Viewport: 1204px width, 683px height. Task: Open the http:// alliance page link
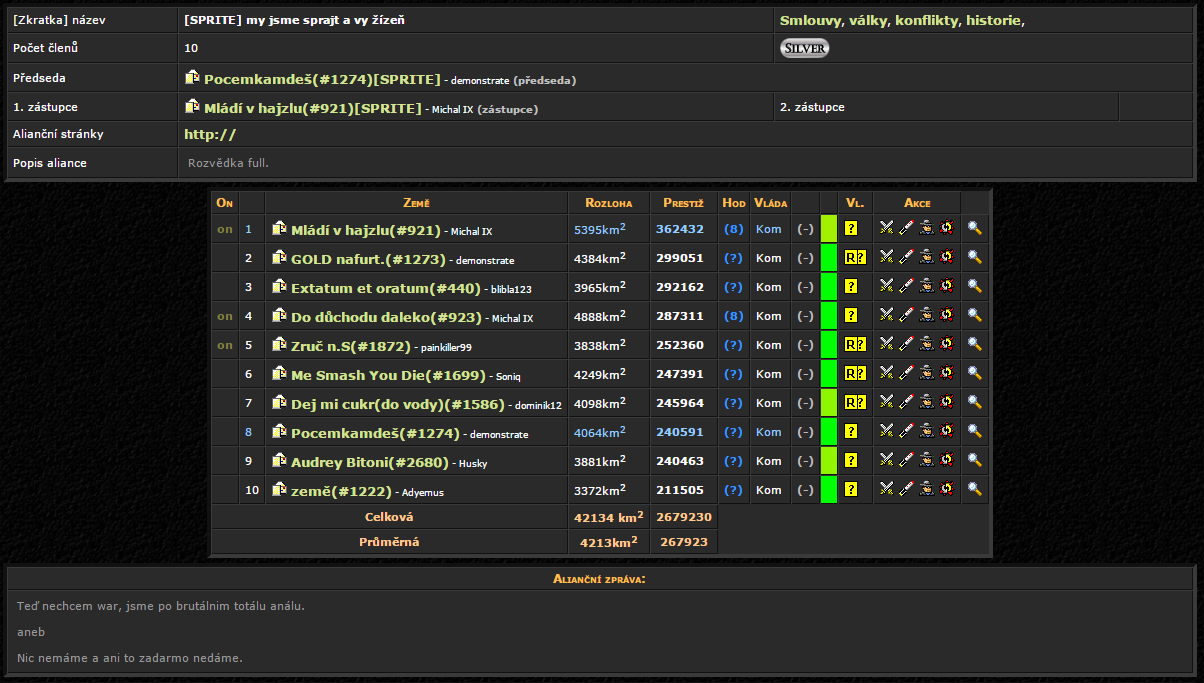click(210, 134)
